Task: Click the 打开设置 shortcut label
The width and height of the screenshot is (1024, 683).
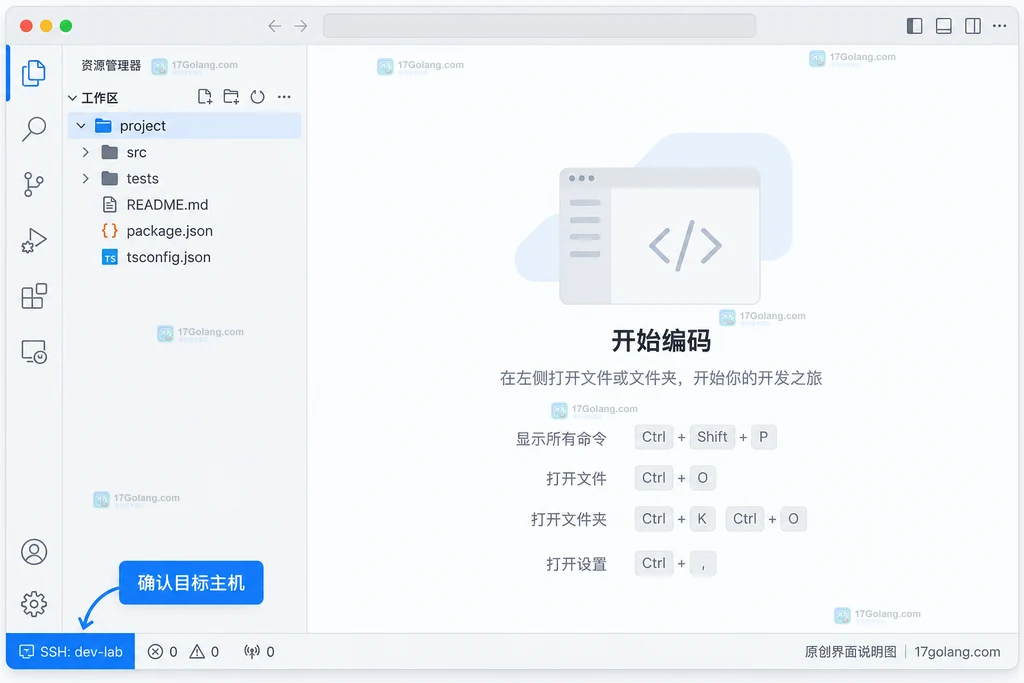Action: pyautogui.click(x=576, y=564)
